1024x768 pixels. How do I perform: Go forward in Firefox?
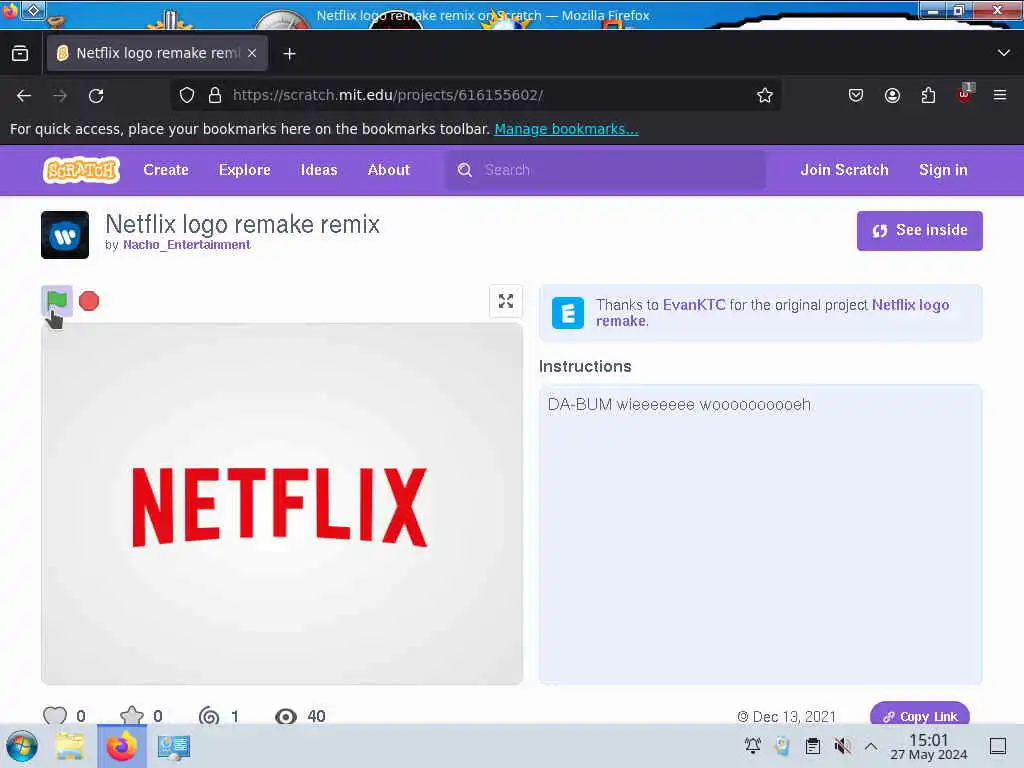pos(60,96)
